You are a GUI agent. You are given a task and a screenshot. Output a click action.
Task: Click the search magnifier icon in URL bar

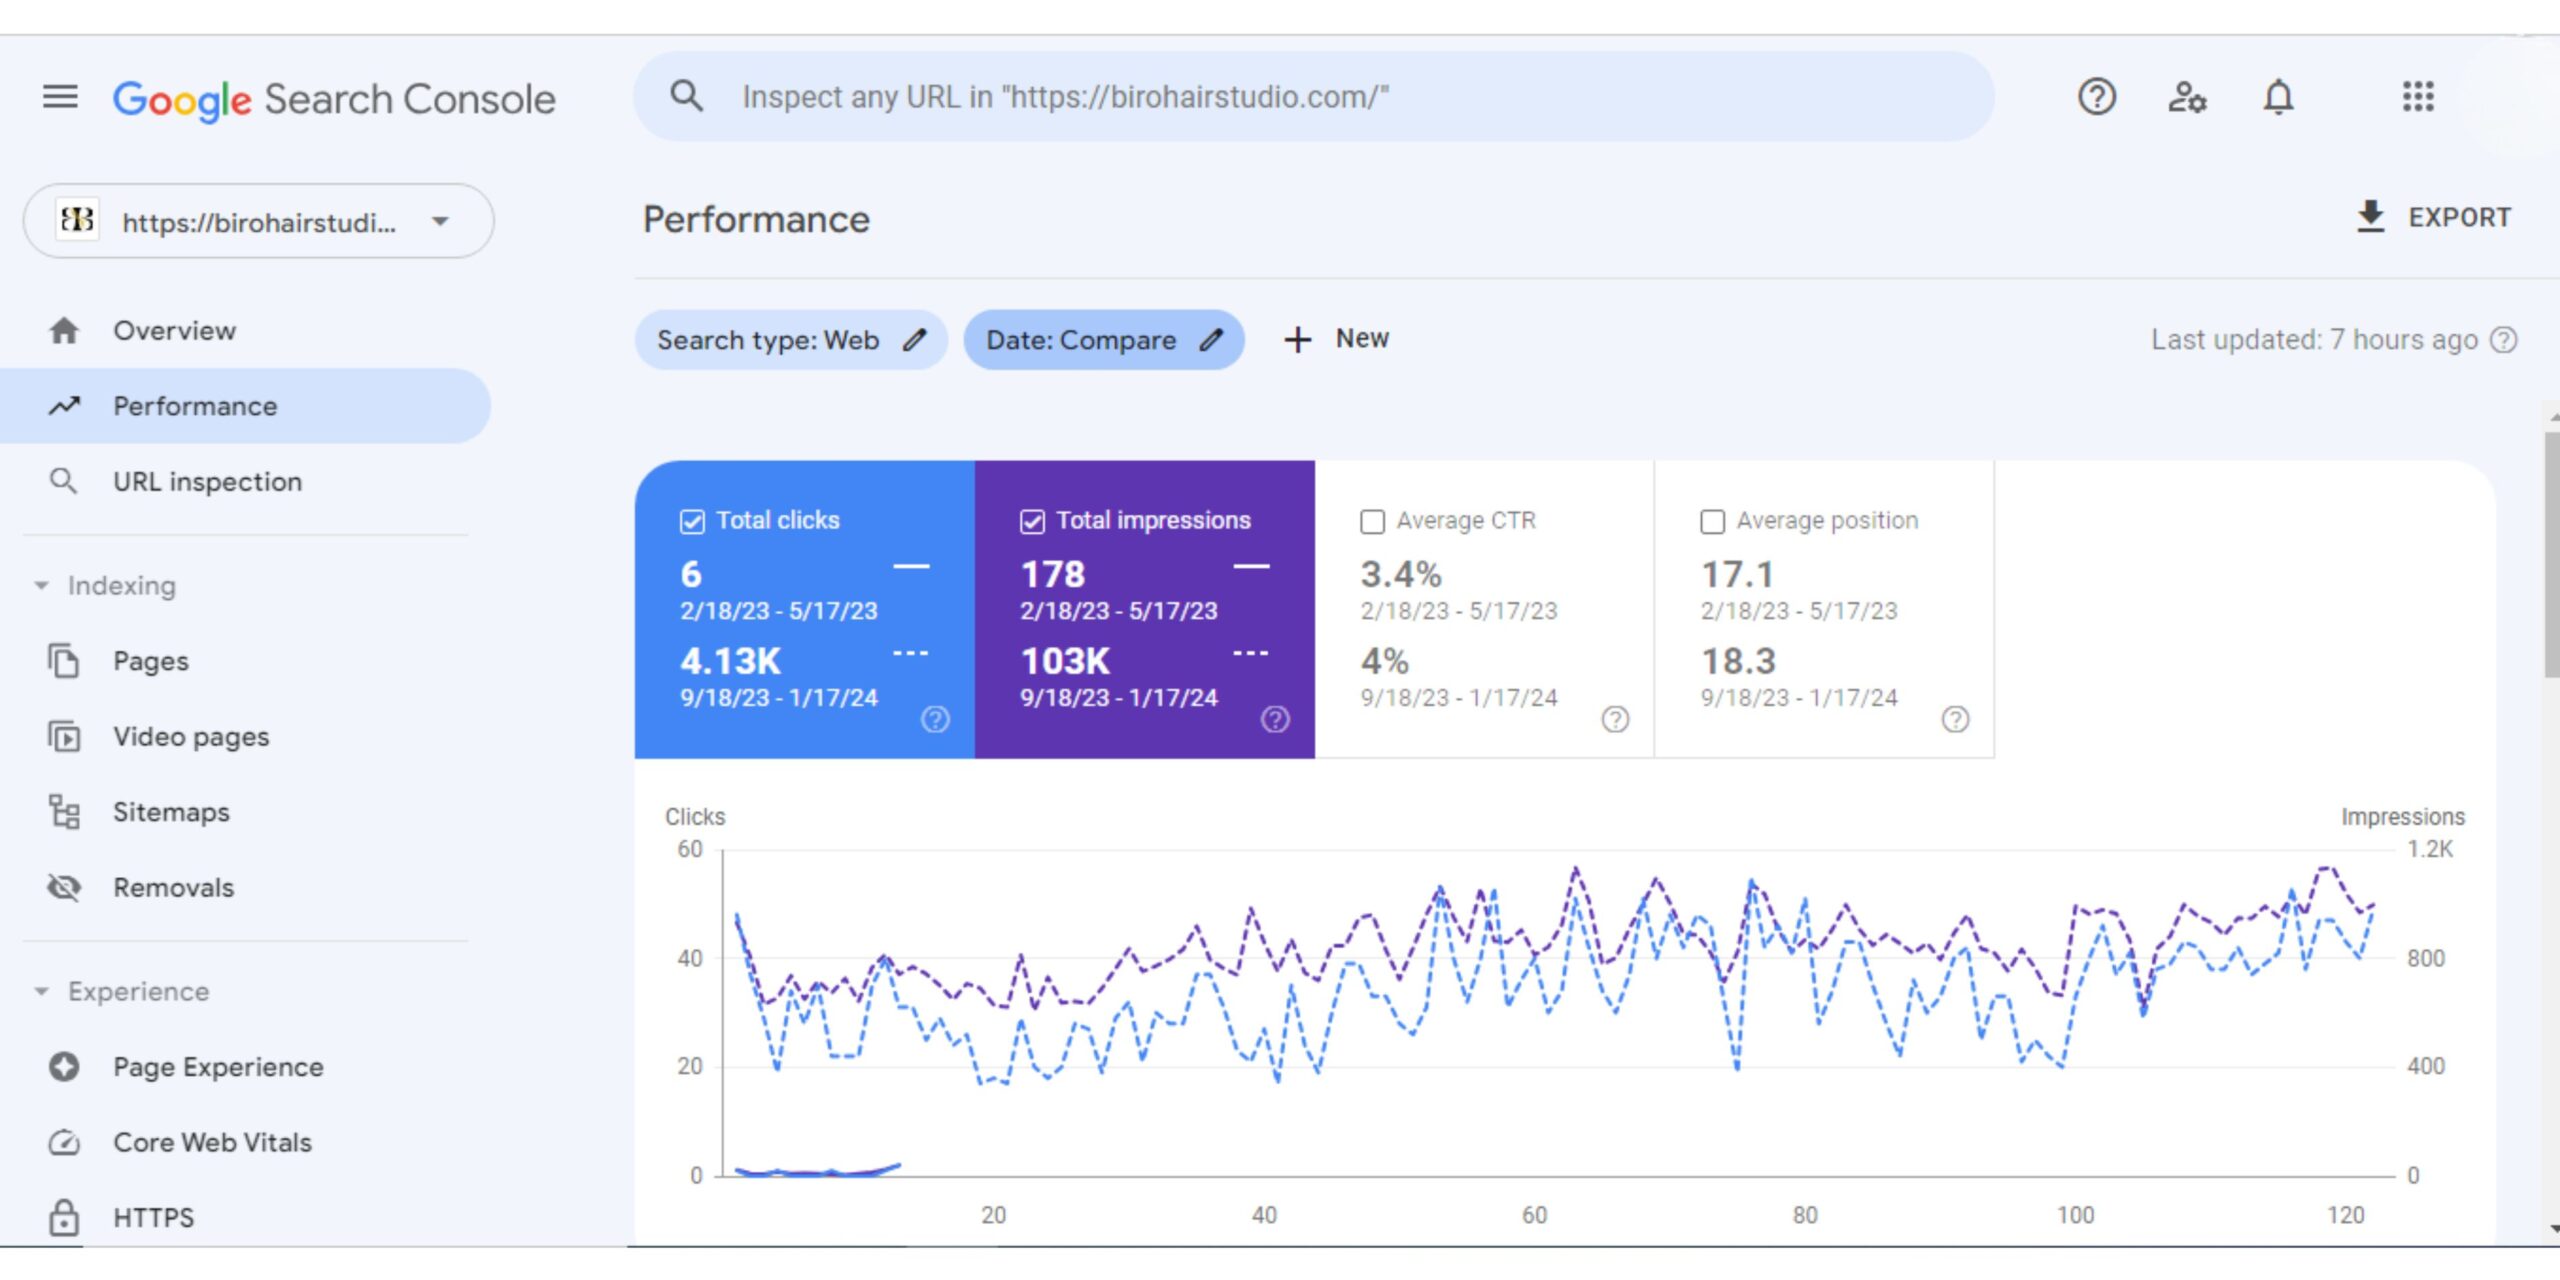pos(687,97)
